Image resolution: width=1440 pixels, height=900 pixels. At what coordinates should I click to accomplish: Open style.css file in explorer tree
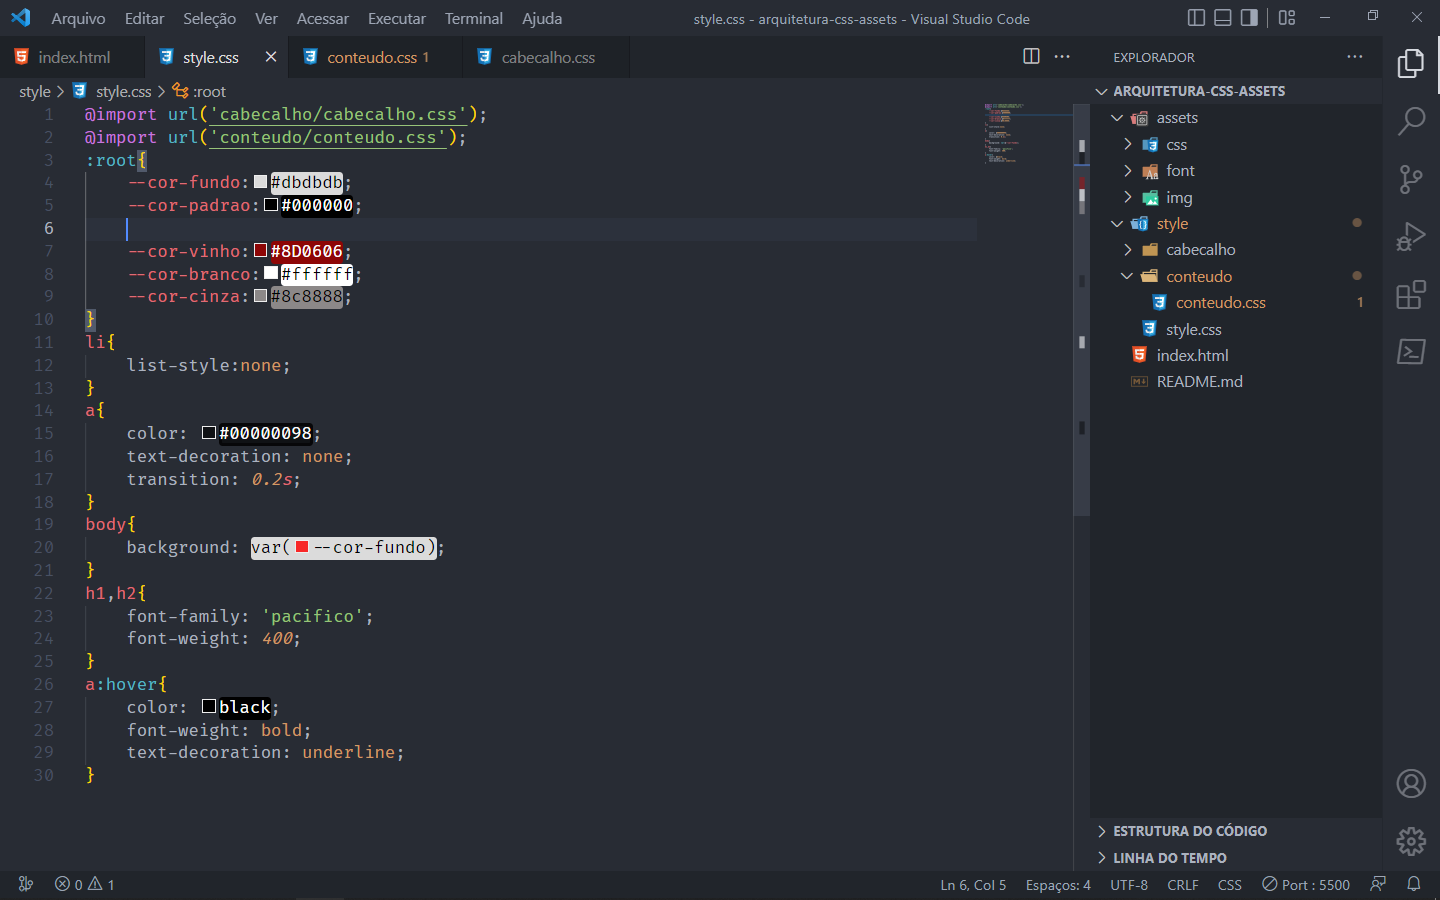pos(1193,330)
